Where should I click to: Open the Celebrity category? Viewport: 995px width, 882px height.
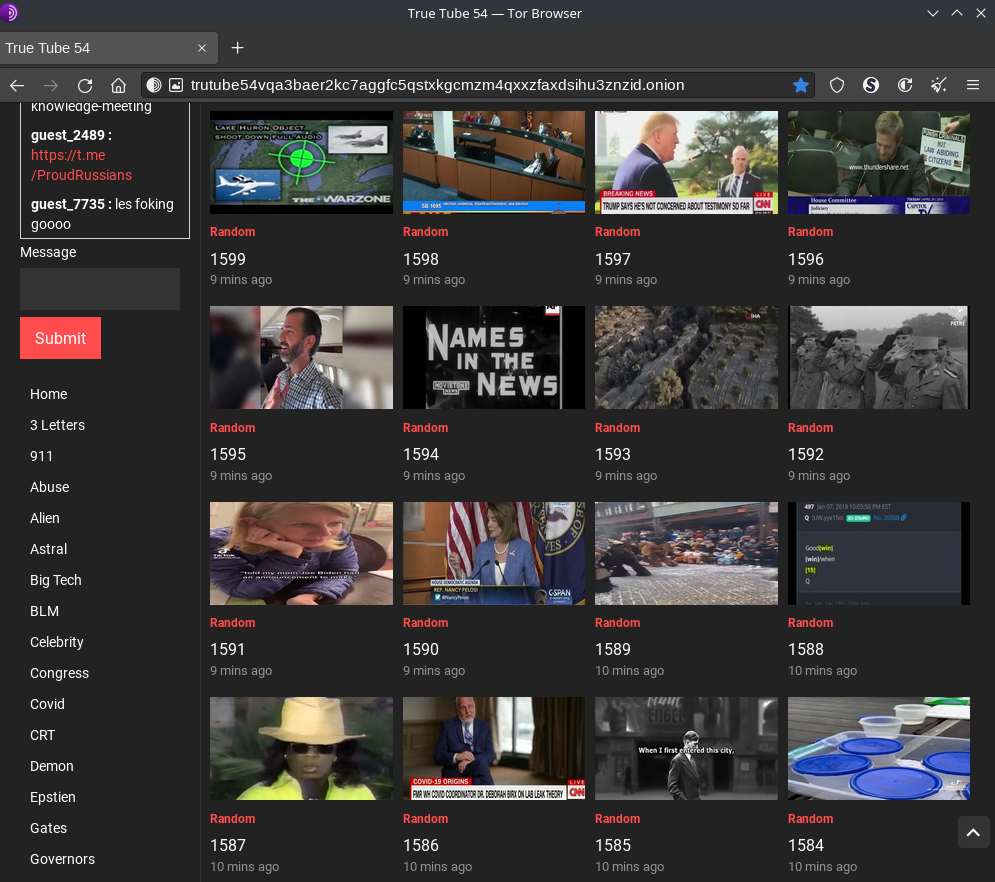click(x=56, y=642)
